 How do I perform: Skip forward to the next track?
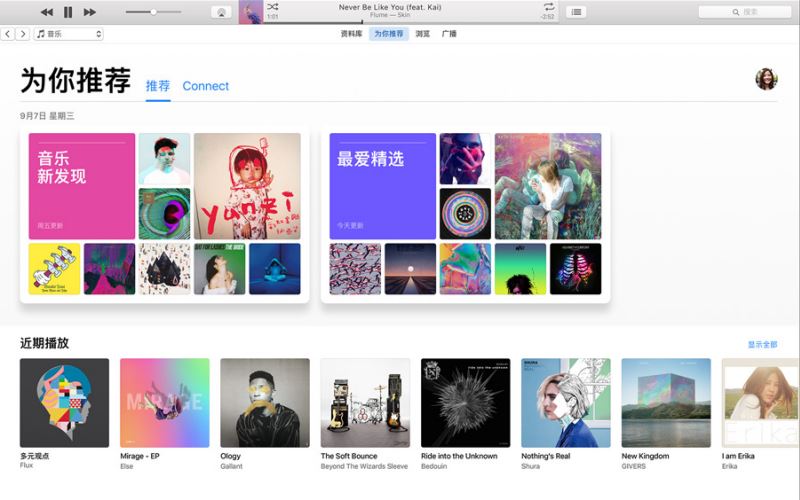pos(90,12)
